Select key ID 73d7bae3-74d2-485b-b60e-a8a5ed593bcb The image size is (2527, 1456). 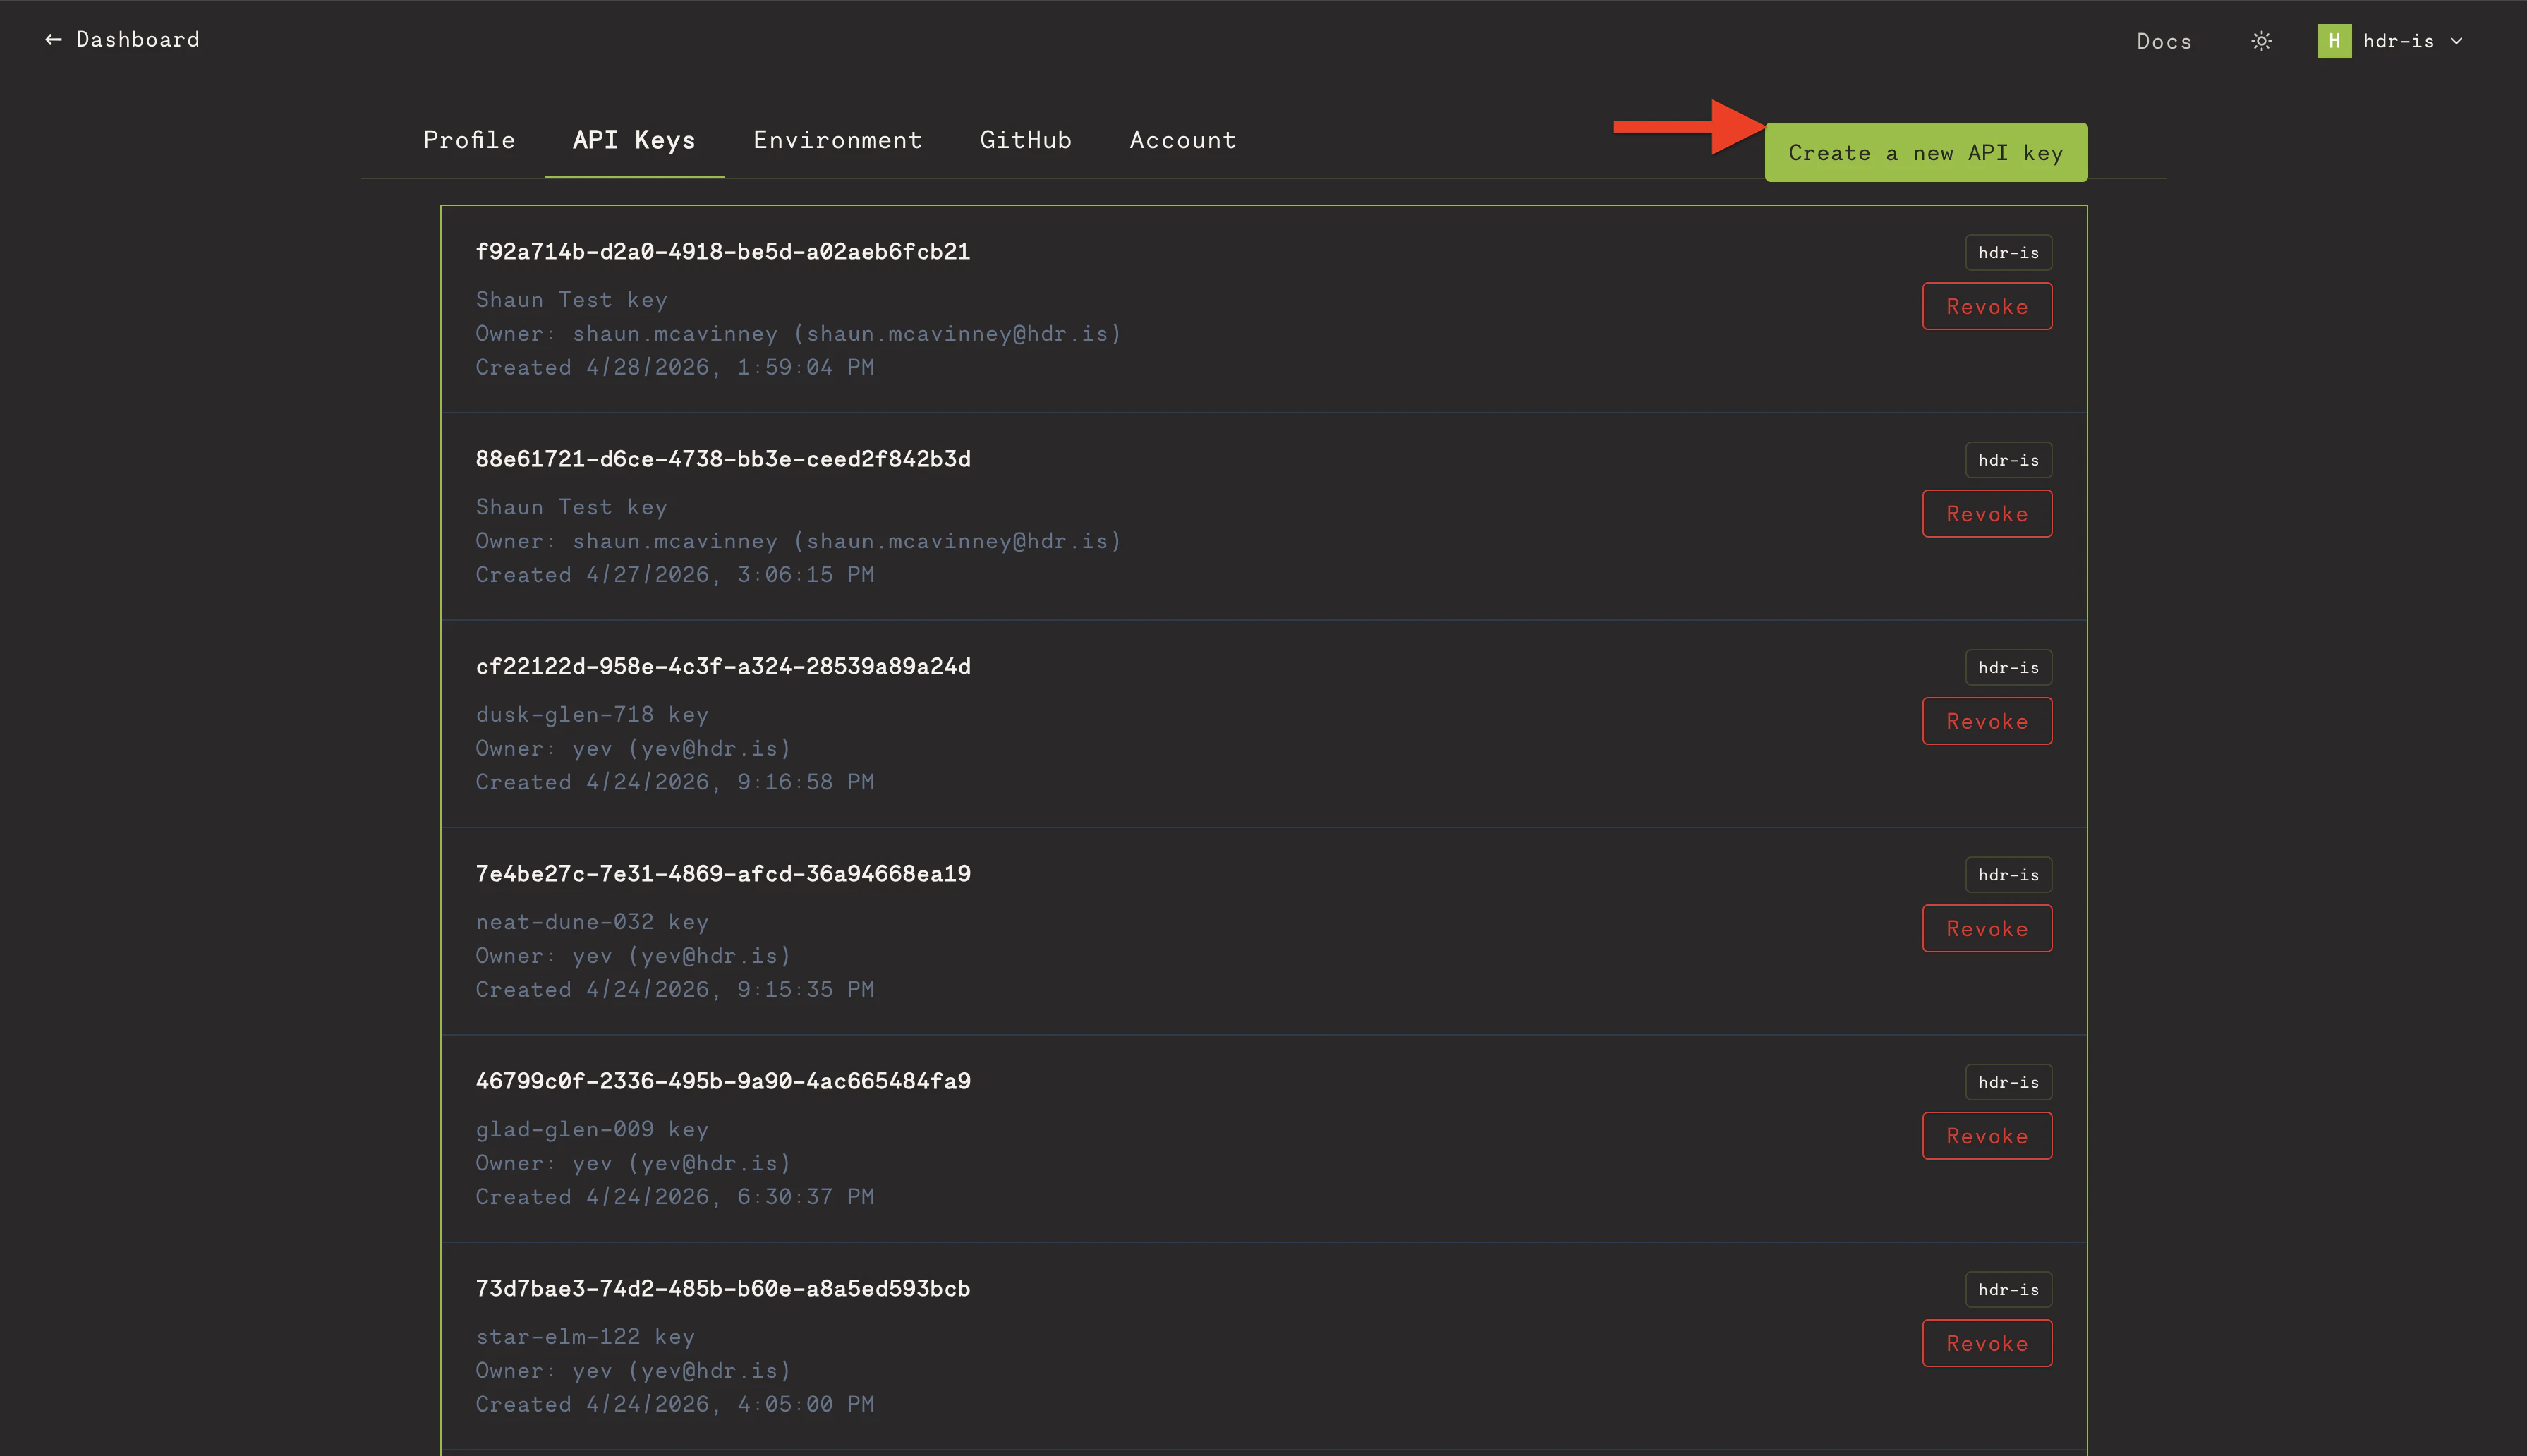(x=723, y=1288)
